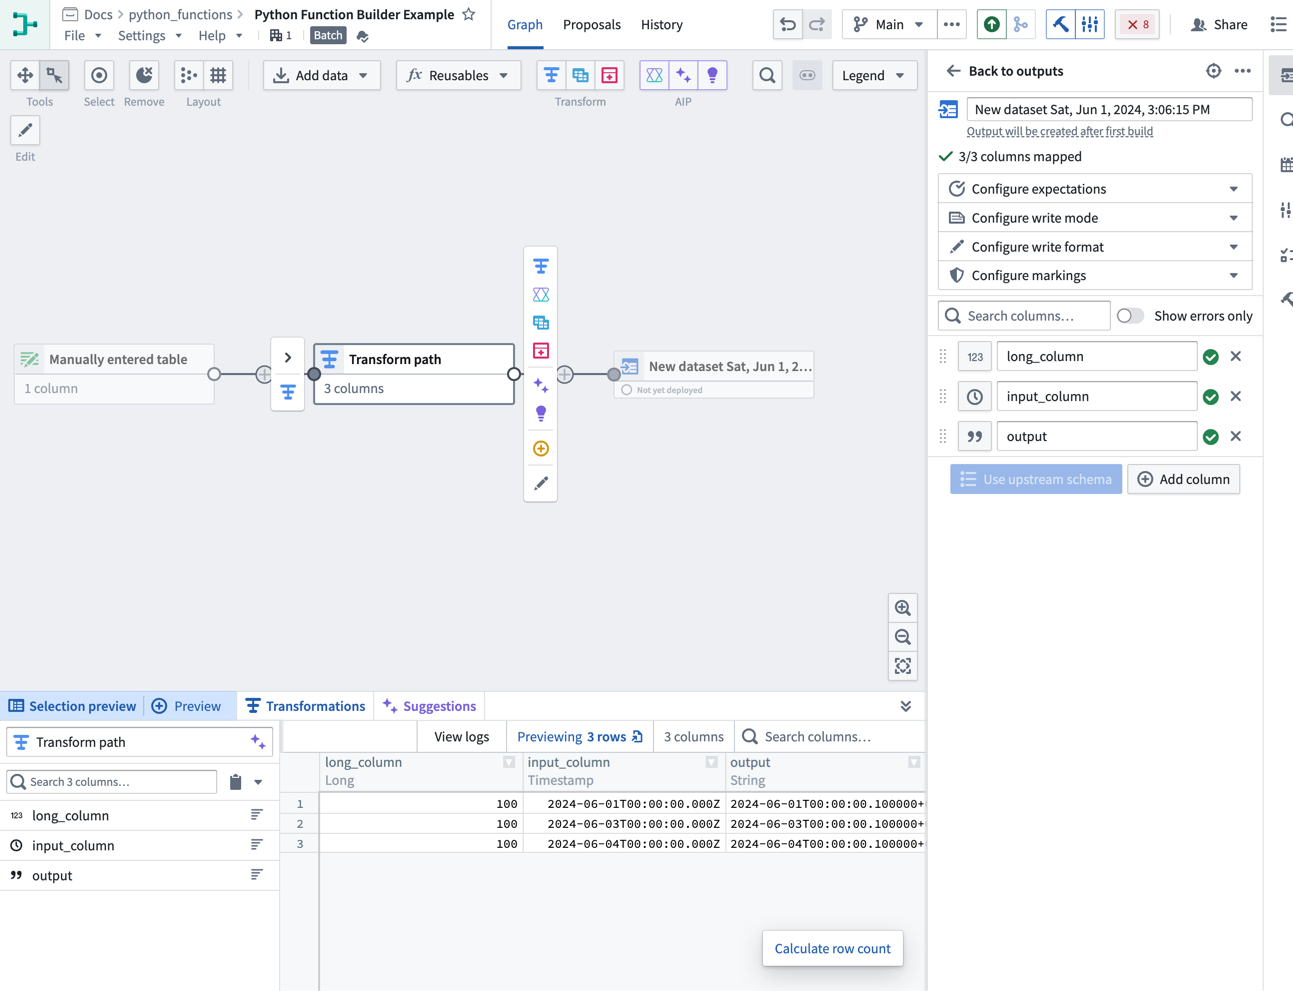Click the Search columns field in output panel
This screenshot has width=1293, height=991.
(1024, 316)
